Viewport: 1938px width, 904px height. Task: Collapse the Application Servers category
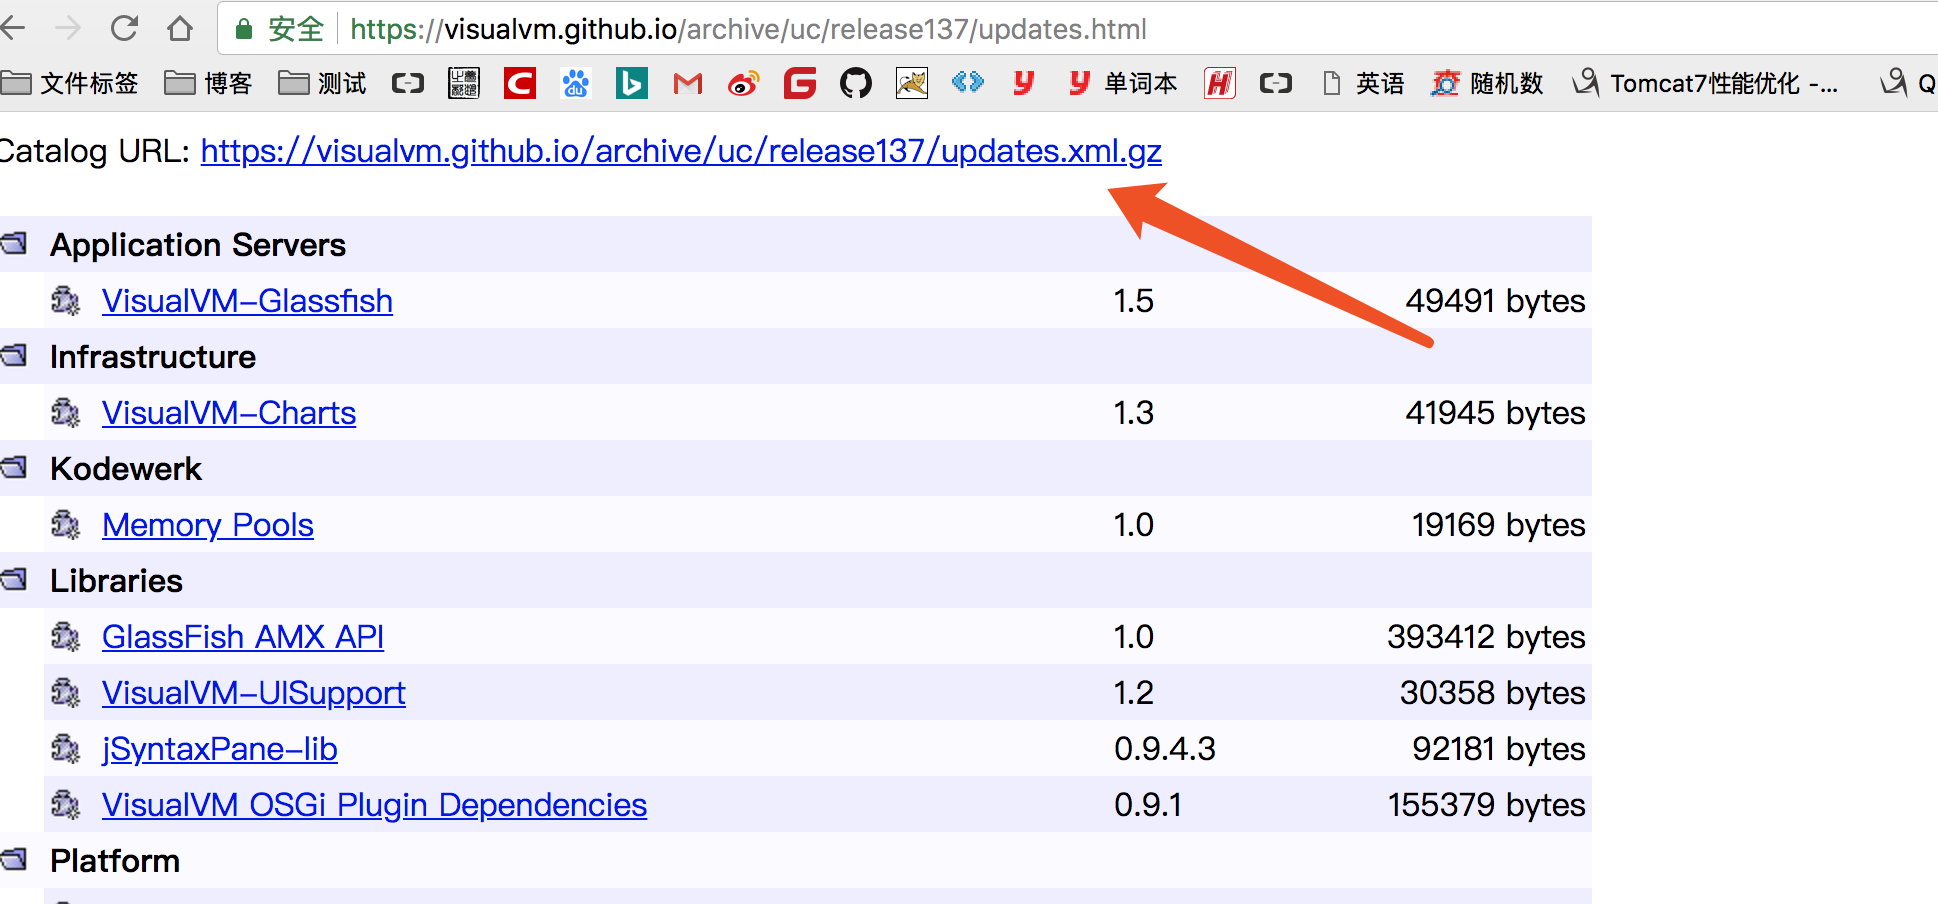pyautogui.click(x=14, y=244)
